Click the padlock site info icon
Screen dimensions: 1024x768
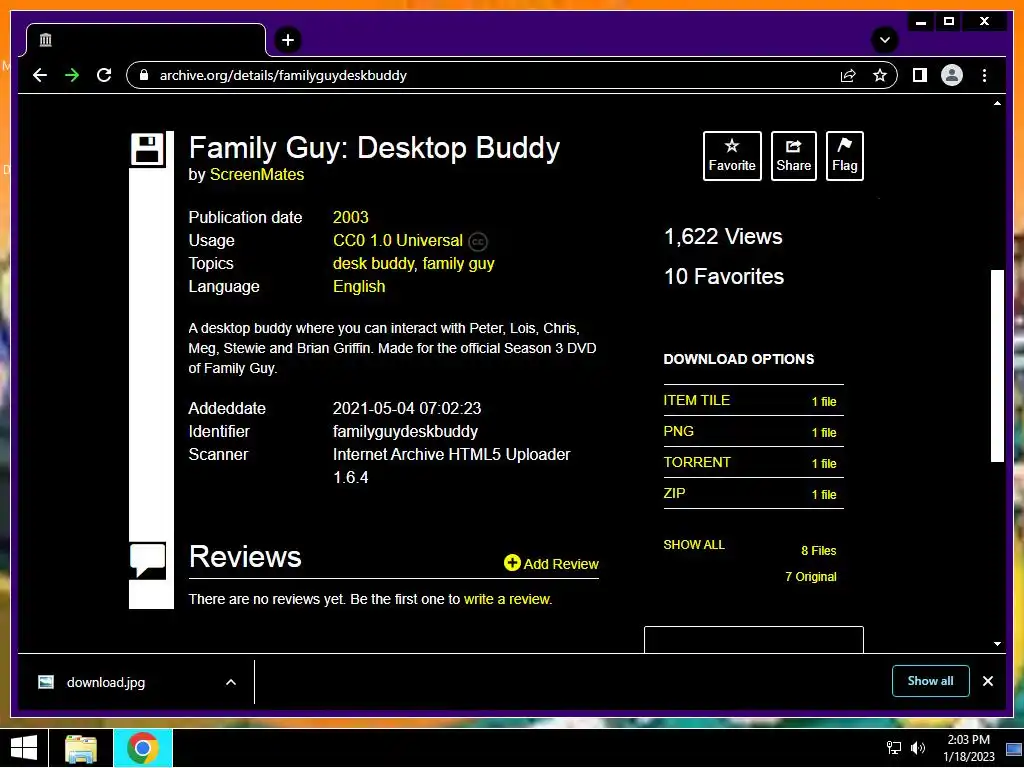pos(143,75)
